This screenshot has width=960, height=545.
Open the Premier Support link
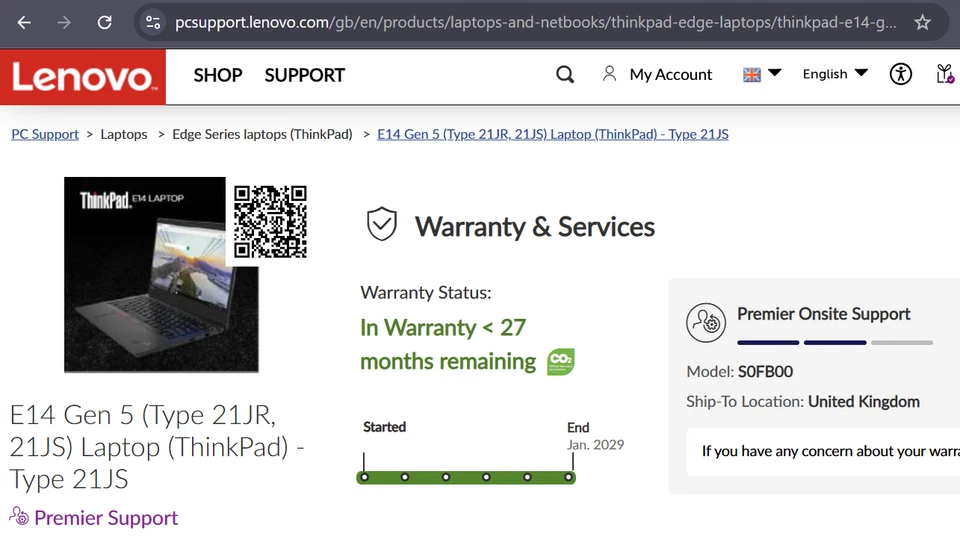pos(106,518)
